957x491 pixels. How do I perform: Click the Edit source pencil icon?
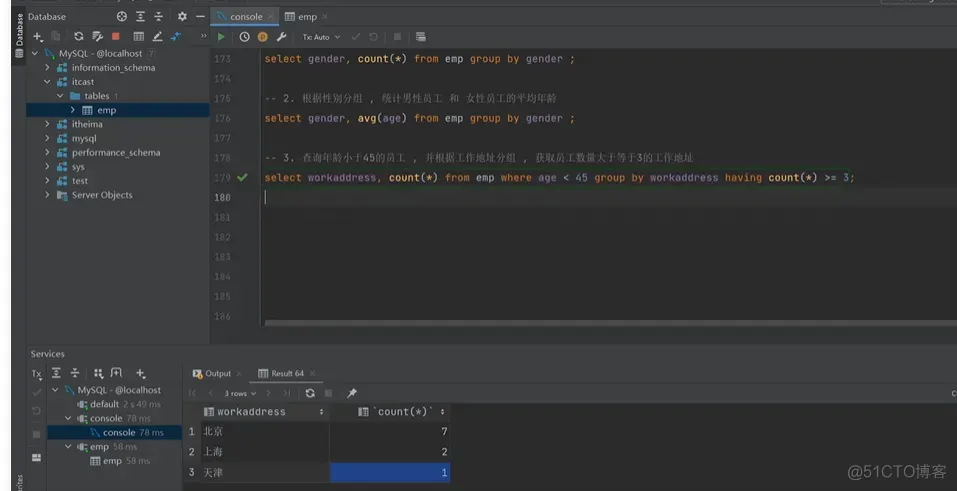157,37
